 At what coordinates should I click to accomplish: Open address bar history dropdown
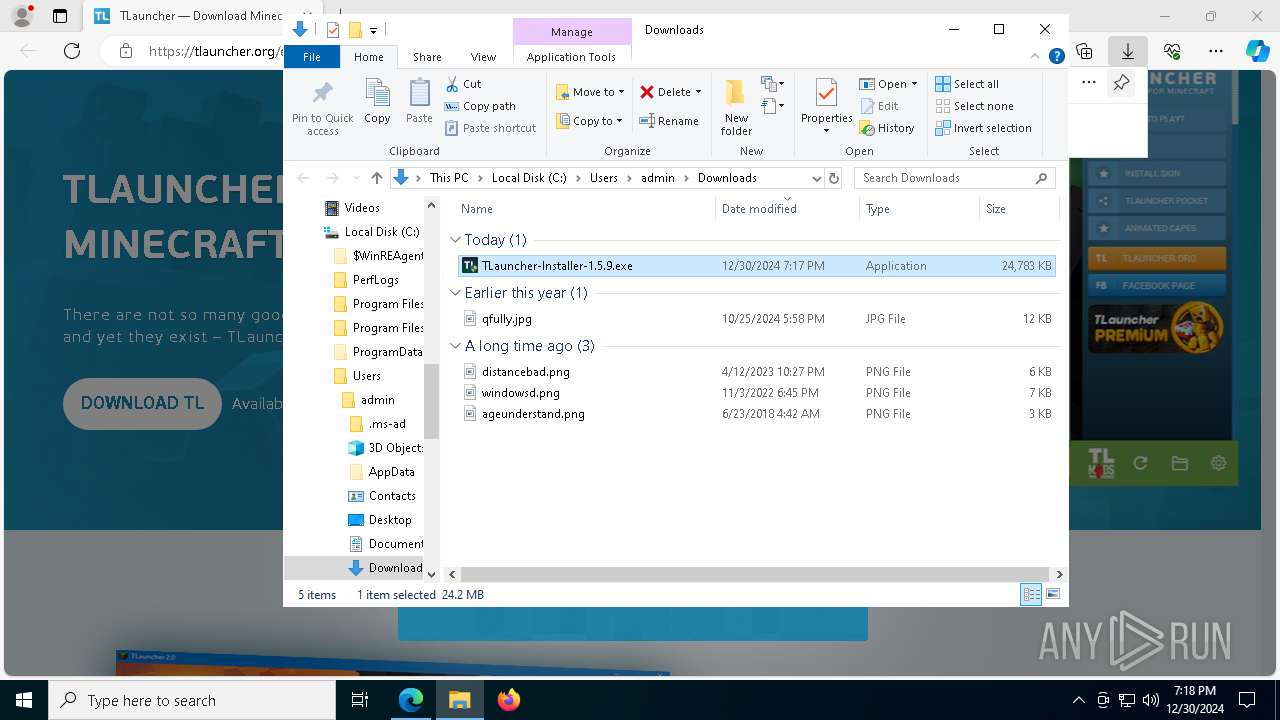816,178
